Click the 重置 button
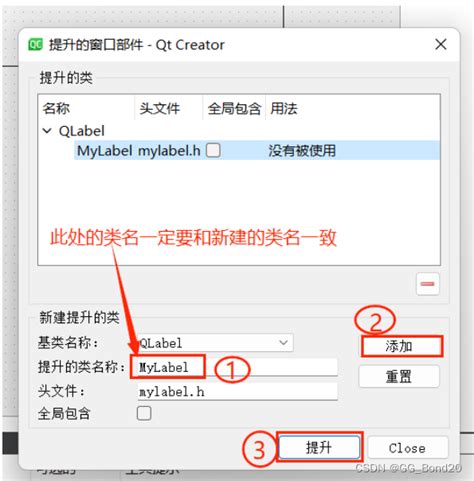Viewport: 474px width, 481px height. [x=399, y=376]
